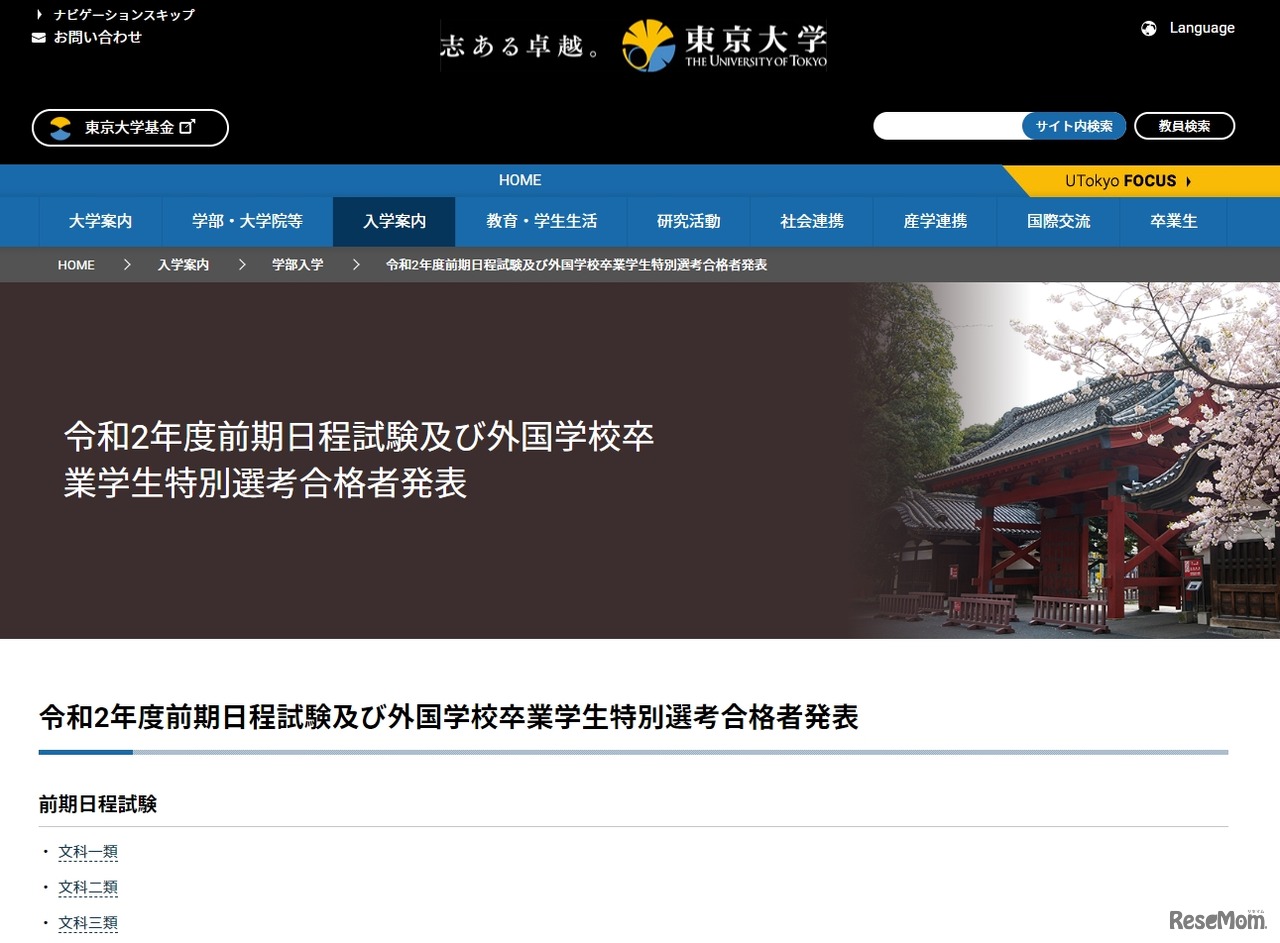Click the 学部入学 breadcrumb link
The image size is (1280, 943).
[x=297, y=264]
